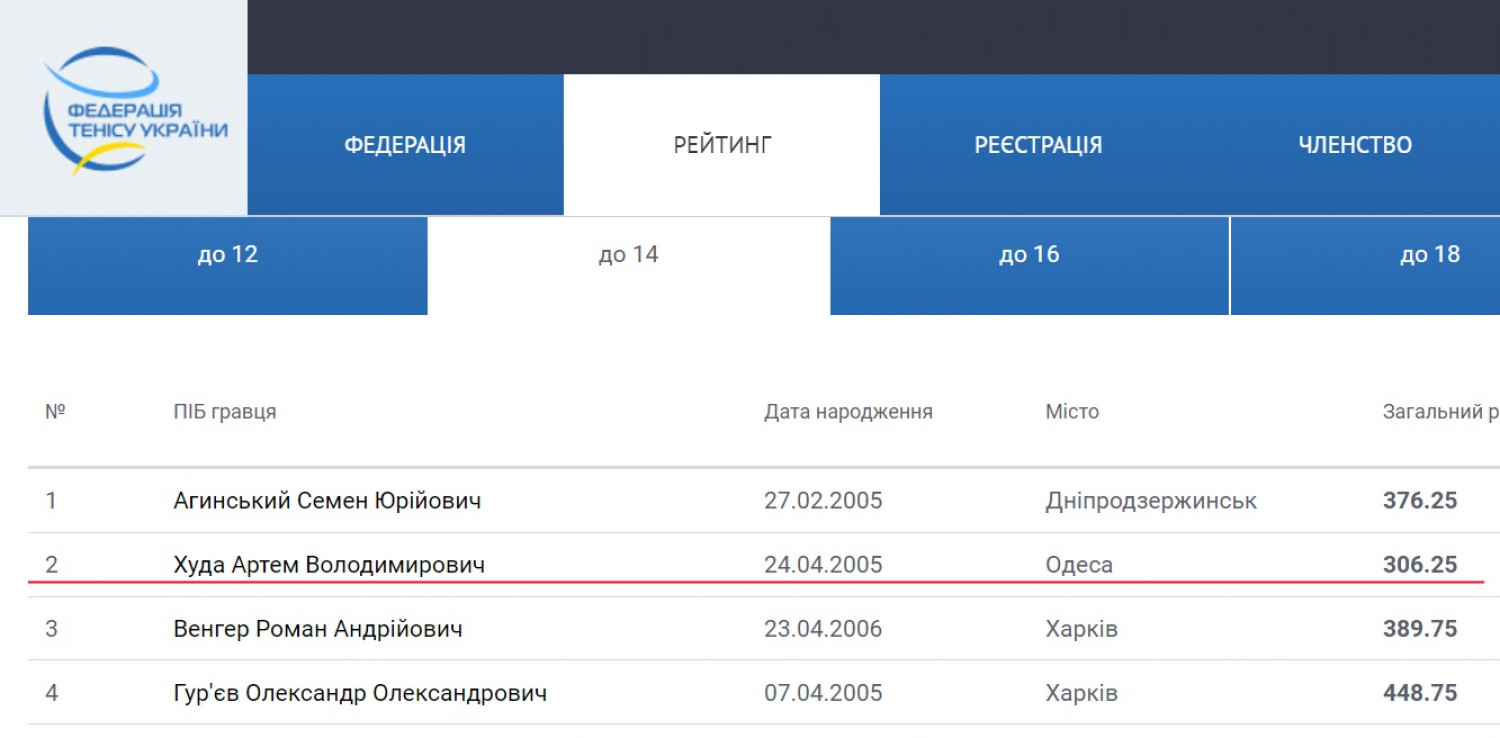Switch to the до 16 age tab
This screenshot has width=1500, height=738.
(x=1029, y=255)
